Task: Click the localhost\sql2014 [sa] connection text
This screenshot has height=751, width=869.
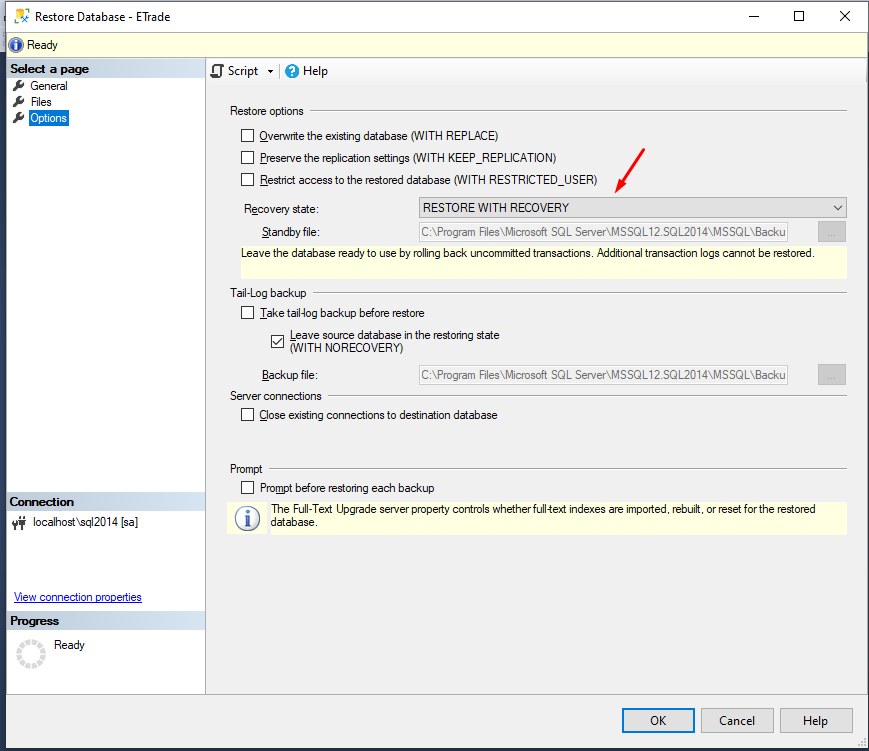Action: 85,522
